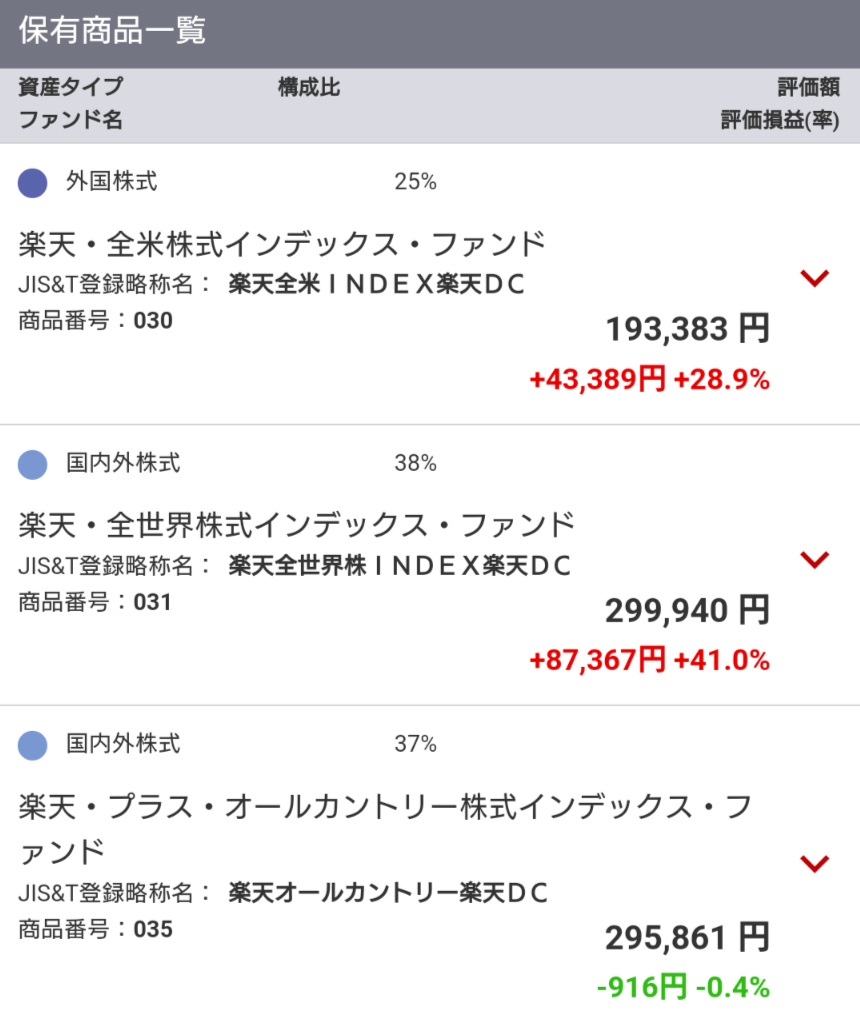Select the 193,383 円 valuation amount

pos(687,328)
